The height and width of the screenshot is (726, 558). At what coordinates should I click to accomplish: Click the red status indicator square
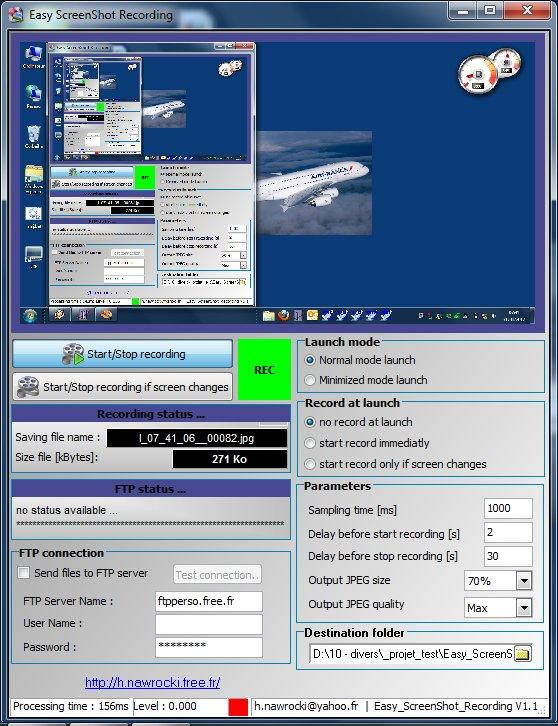238,707
